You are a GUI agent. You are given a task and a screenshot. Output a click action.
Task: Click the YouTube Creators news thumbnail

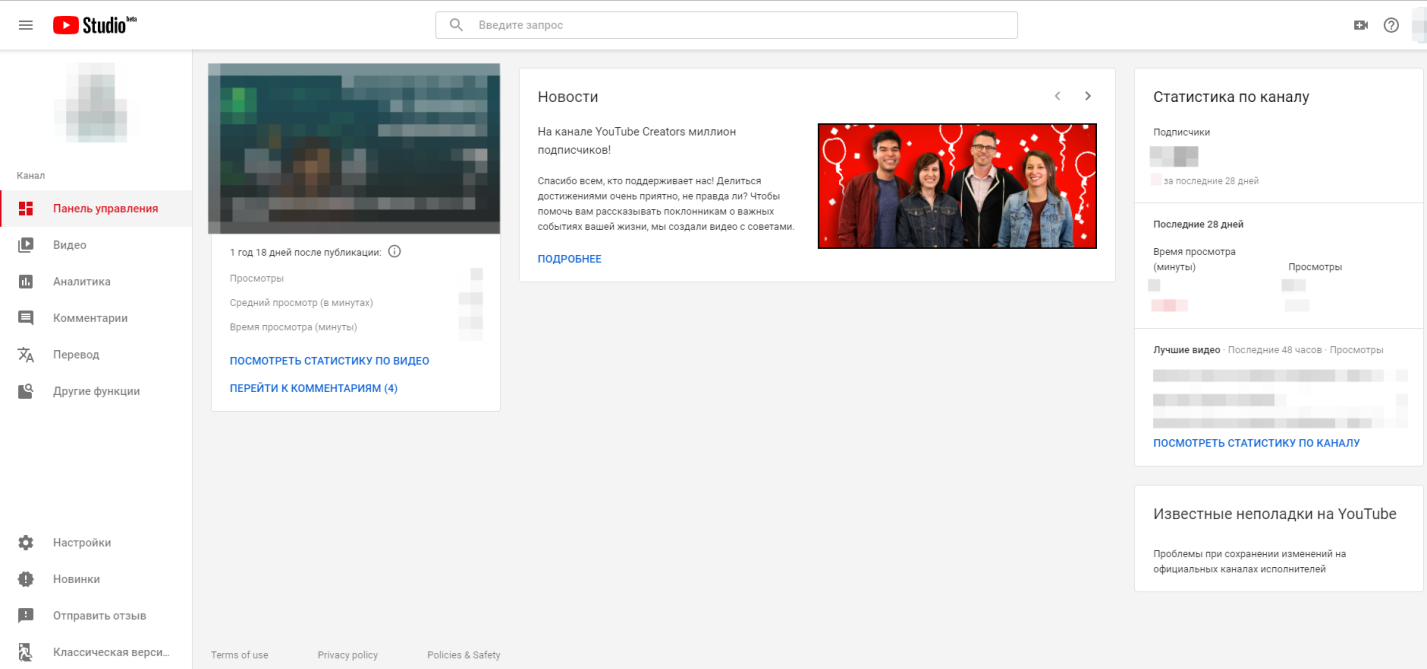point(957,186)
